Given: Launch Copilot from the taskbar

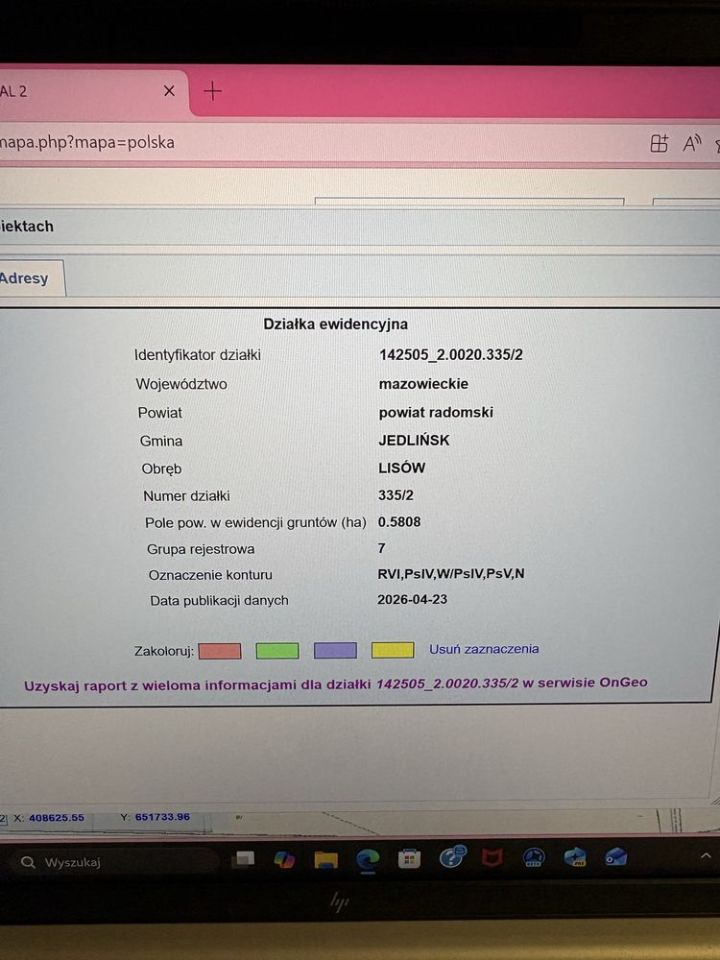Looking at the screenshot, I should click(284, 859).
